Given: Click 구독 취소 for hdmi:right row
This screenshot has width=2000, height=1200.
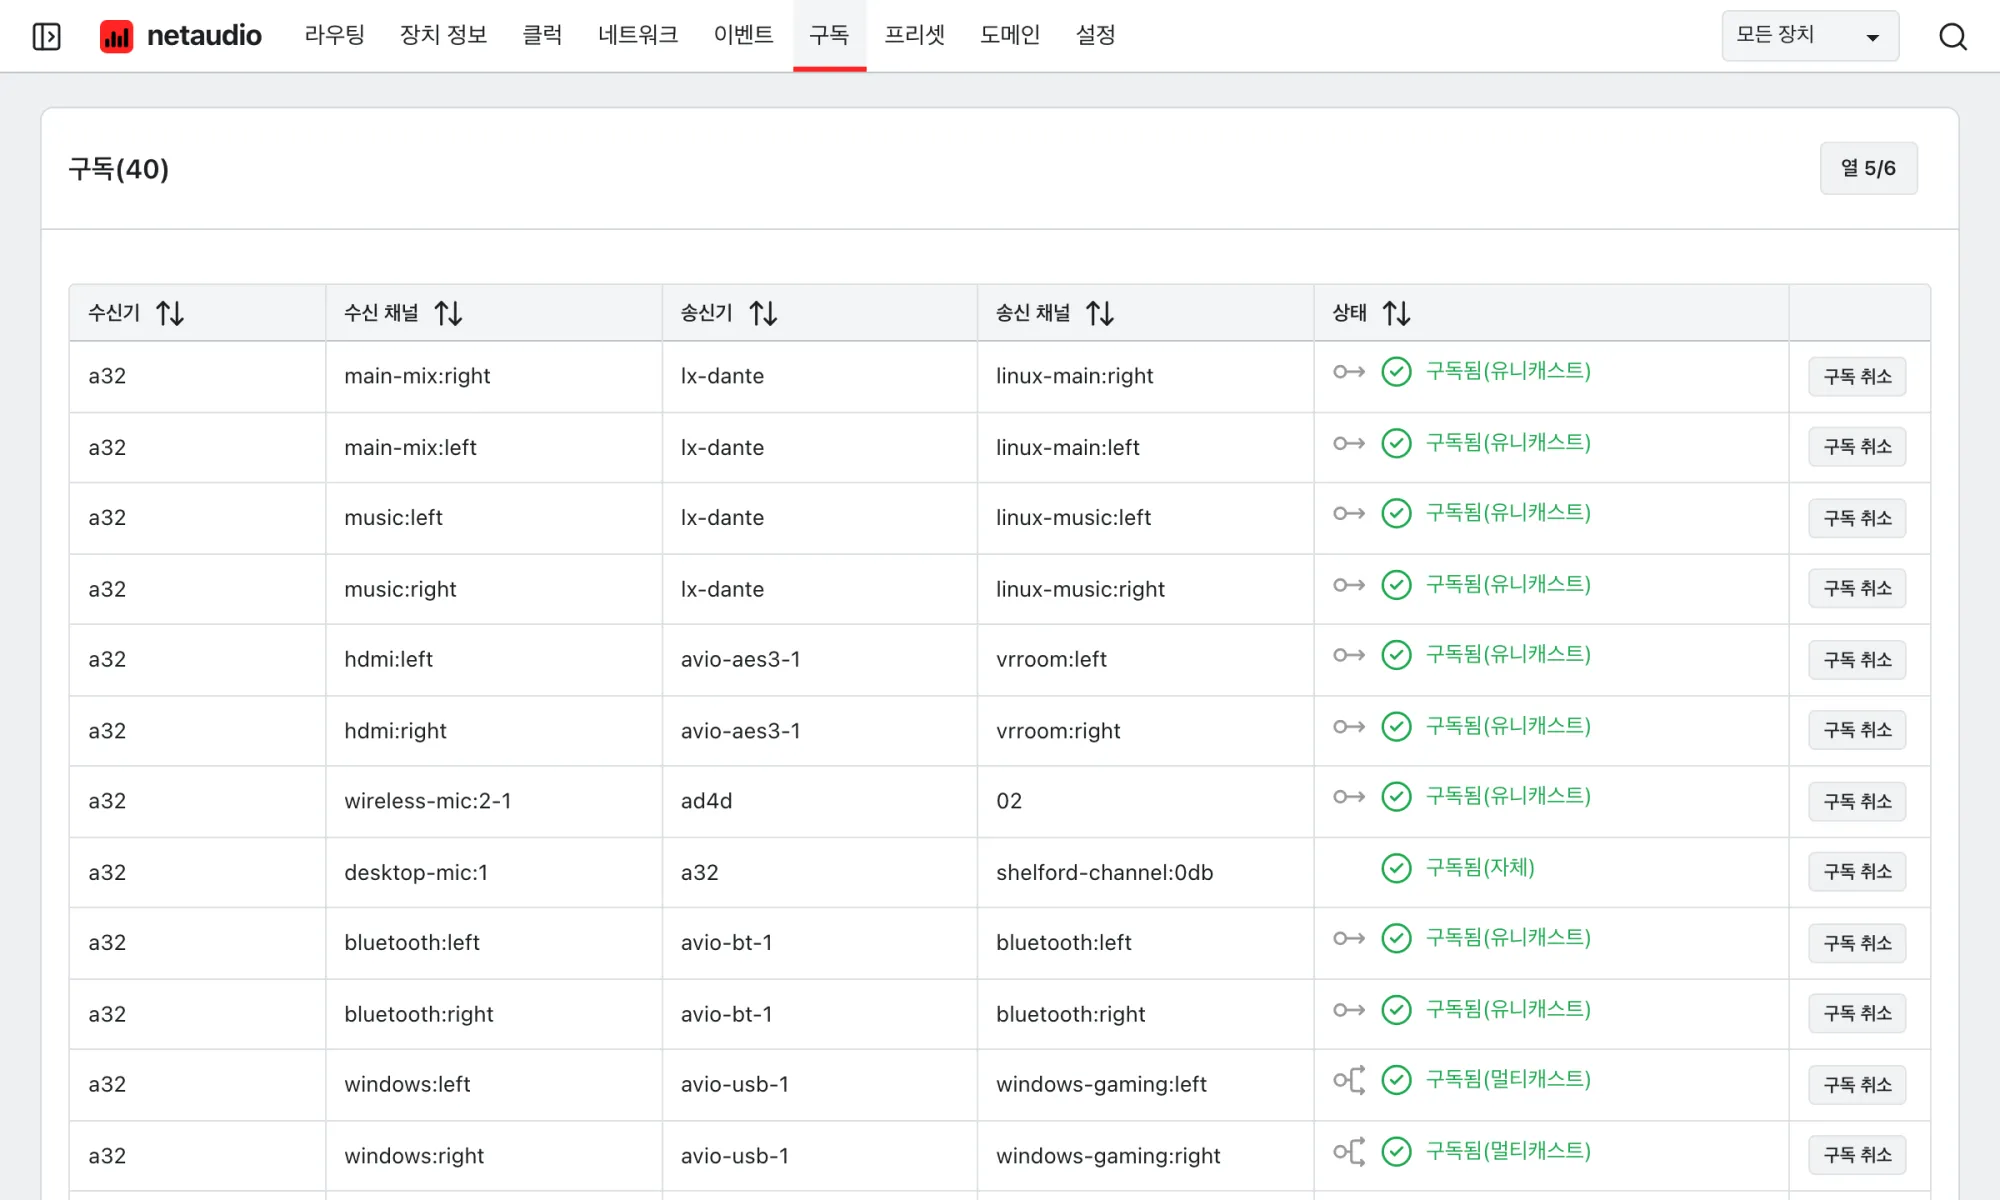Looking at the screenshot, I should pyautogui.click(x=1857, y=730).
